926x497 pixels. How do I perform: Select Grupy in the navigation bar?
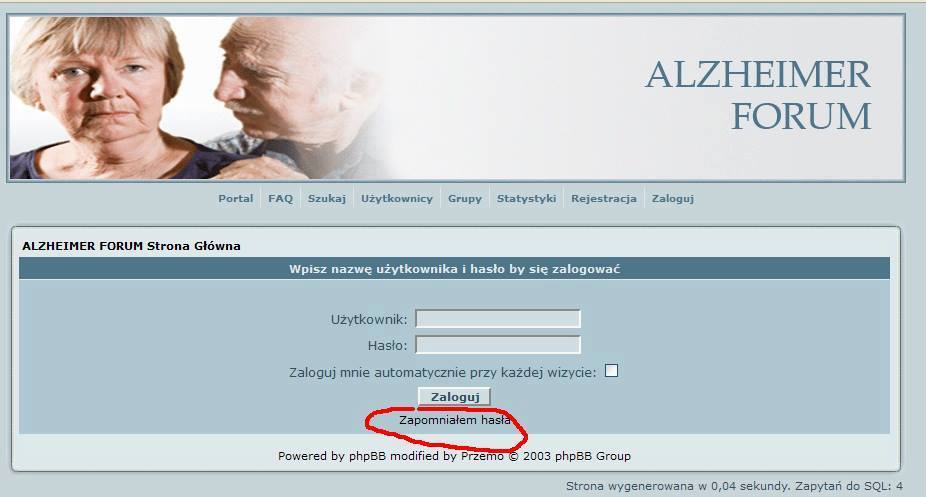[x=465, y=198]
